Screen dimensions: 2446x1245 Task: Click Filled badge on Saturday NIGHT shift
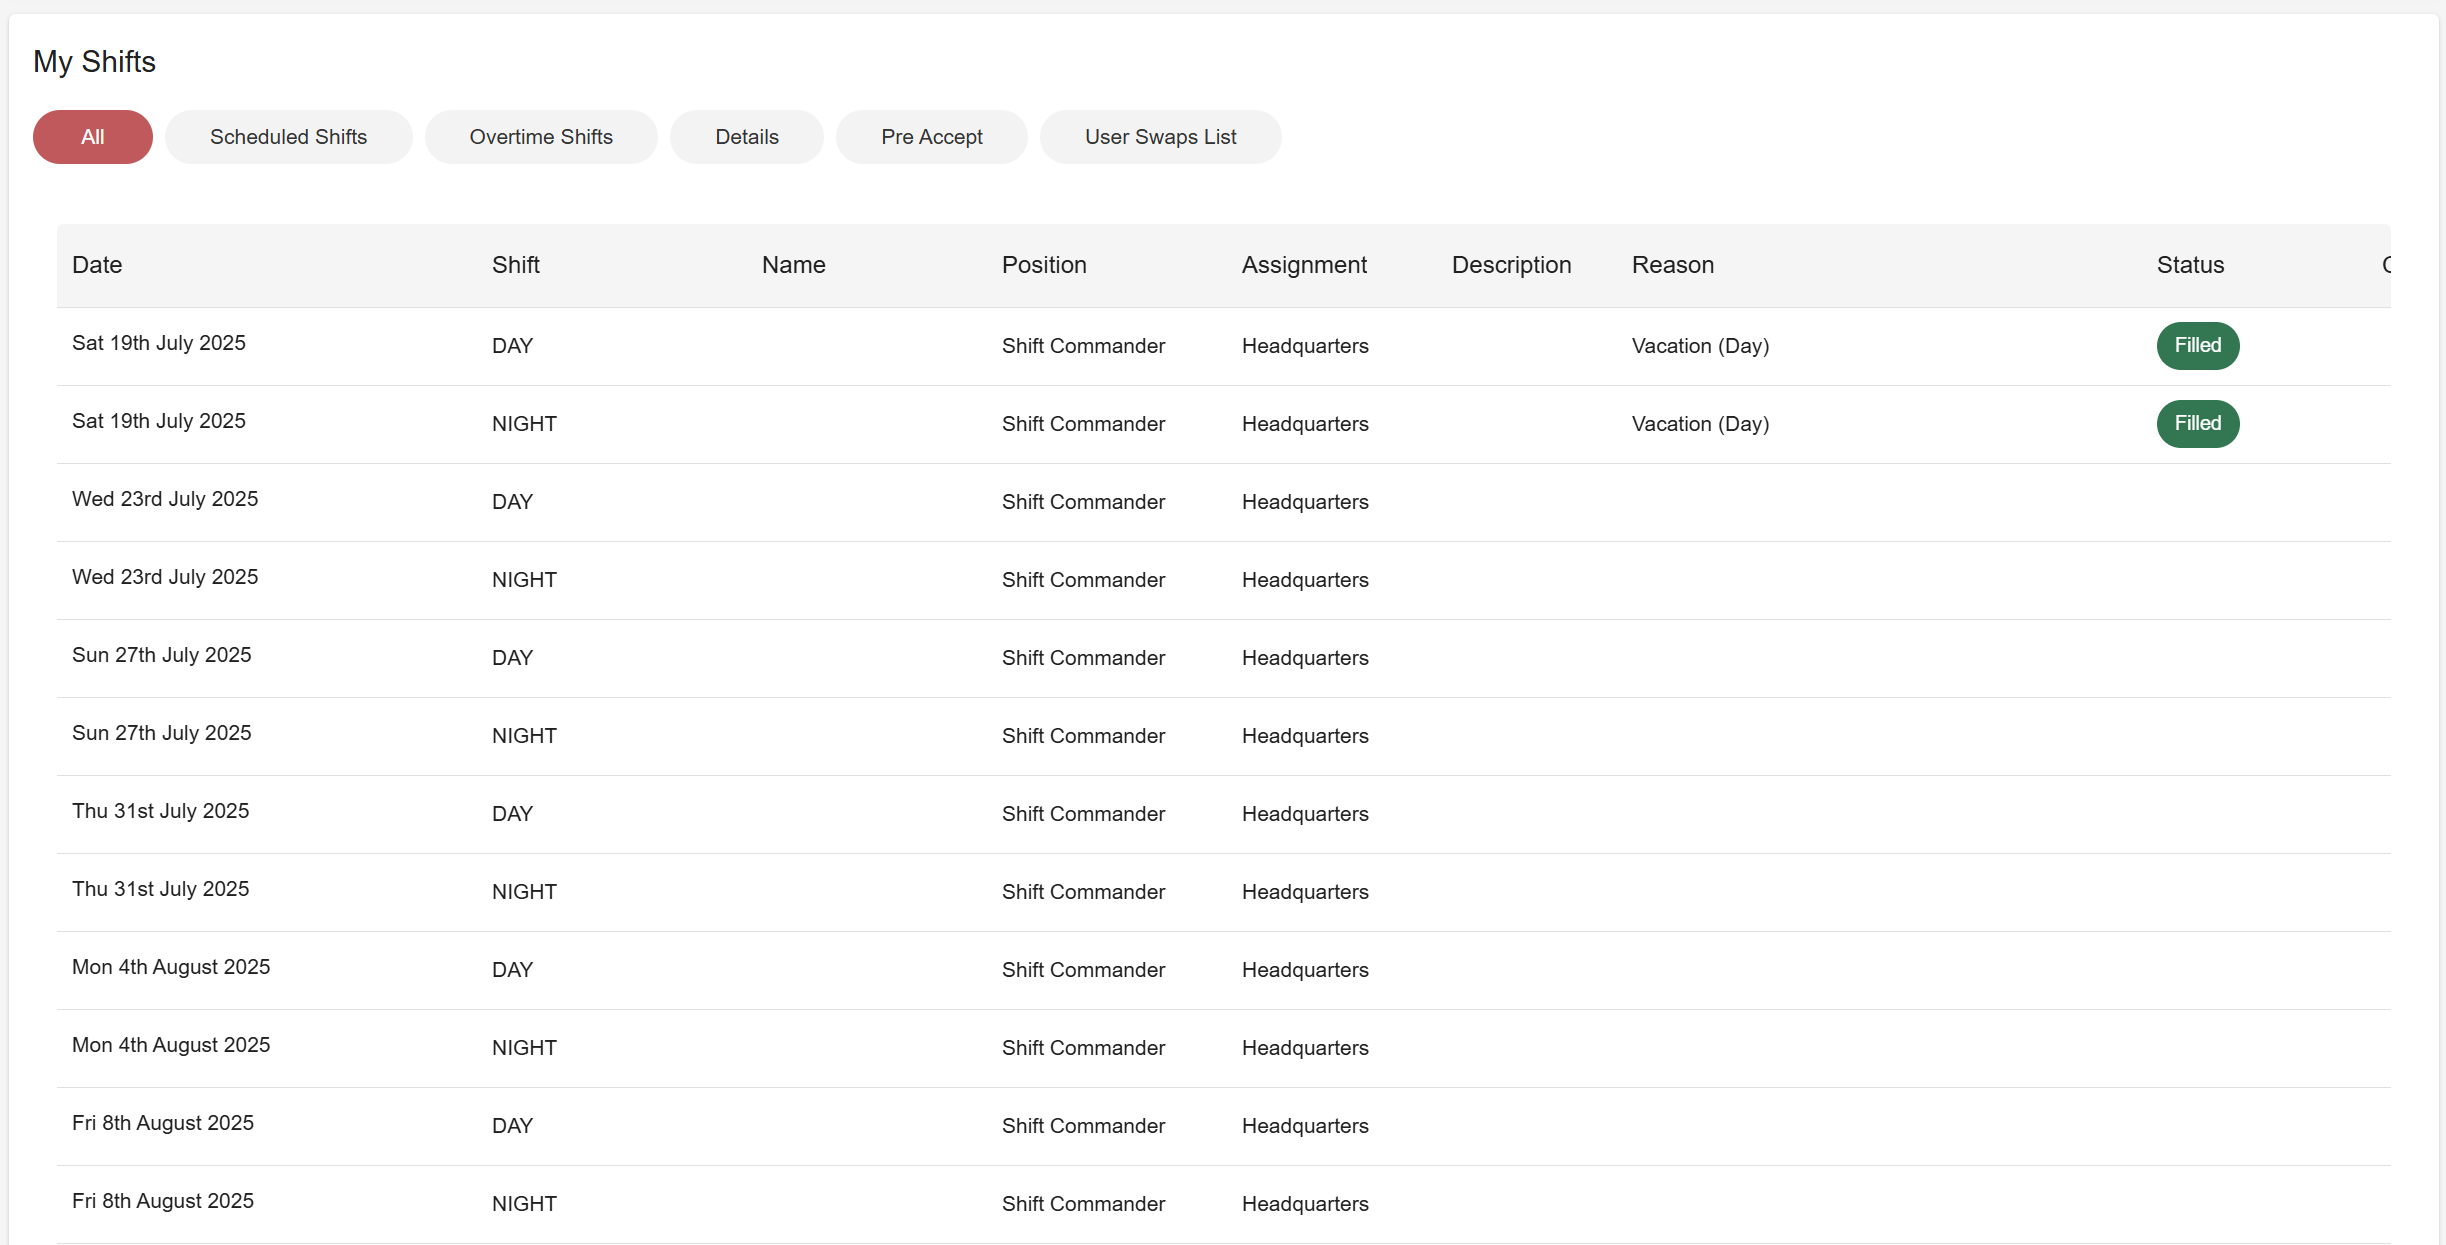coord(2197,424)
